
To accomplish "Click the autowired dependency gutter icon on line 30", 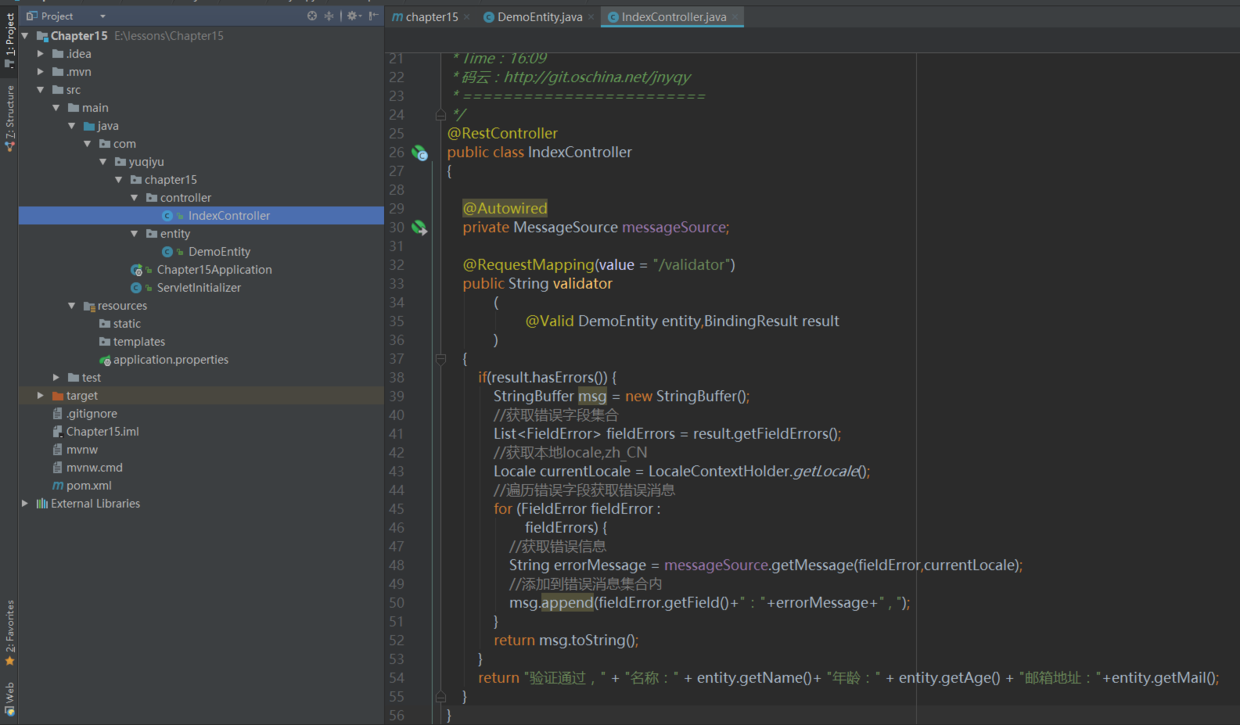I will [x=420, y=228].
